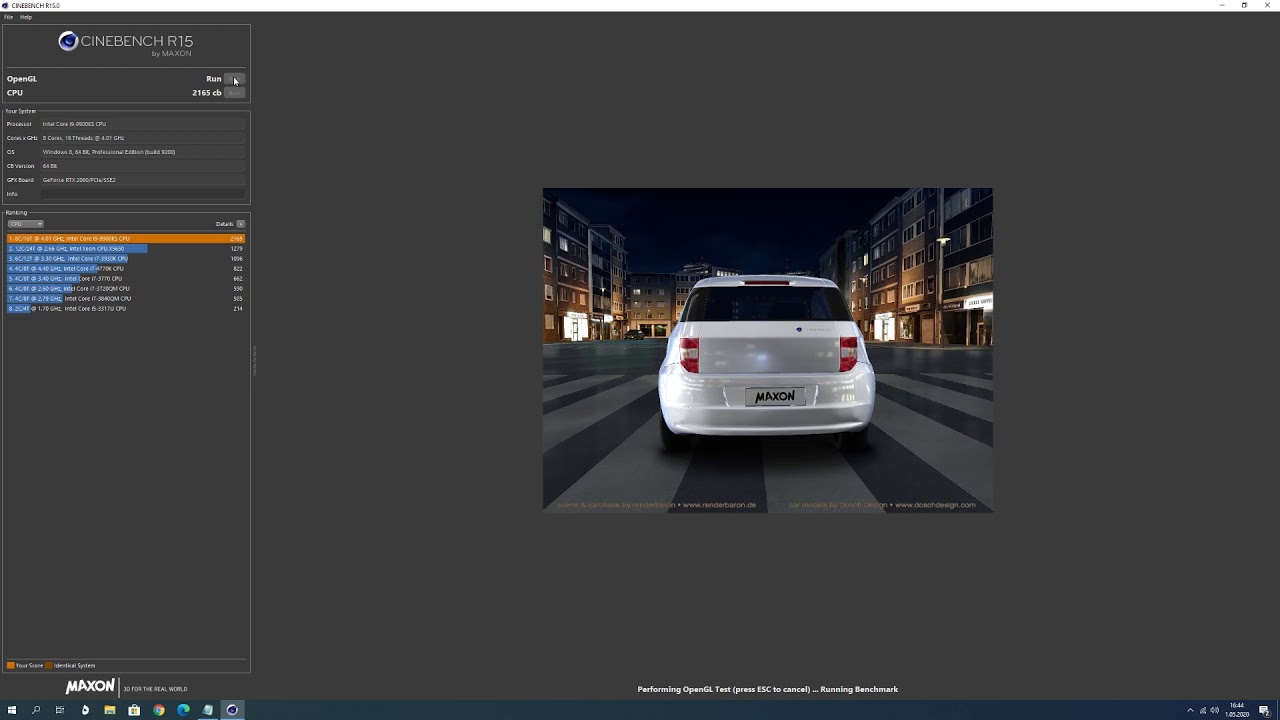Viewport: 1280px width, 720px height.
Task: Click the Run button beside CPU score
Action: click(234, 93)
